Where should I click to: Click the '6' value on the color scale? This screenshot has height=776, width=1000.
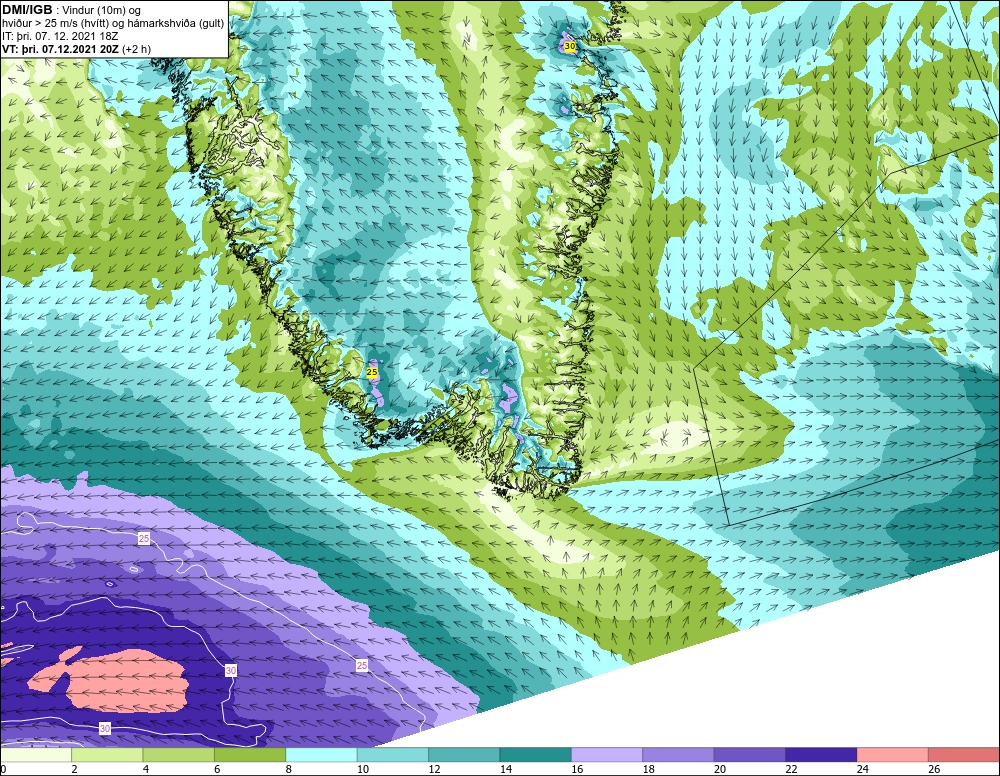[x=217, y=769]
